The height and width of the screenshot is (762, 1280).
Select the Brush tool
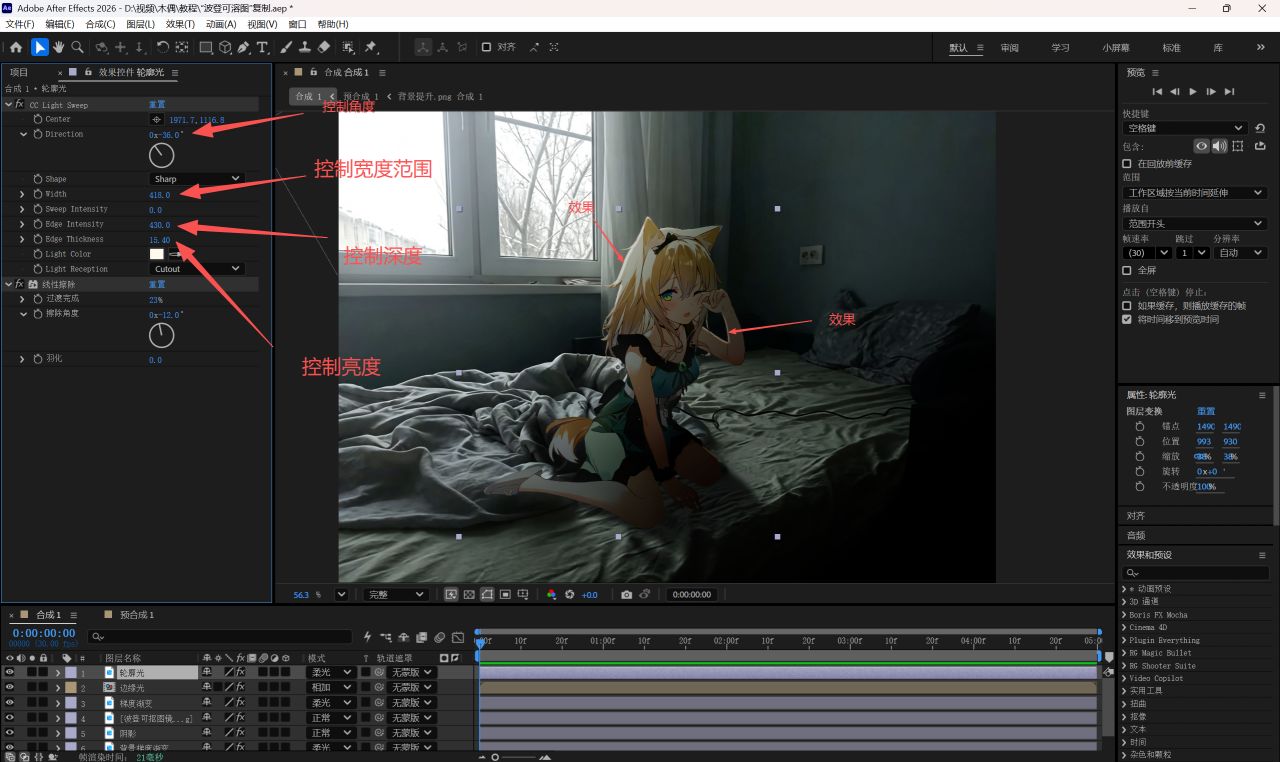click(286, 47)
